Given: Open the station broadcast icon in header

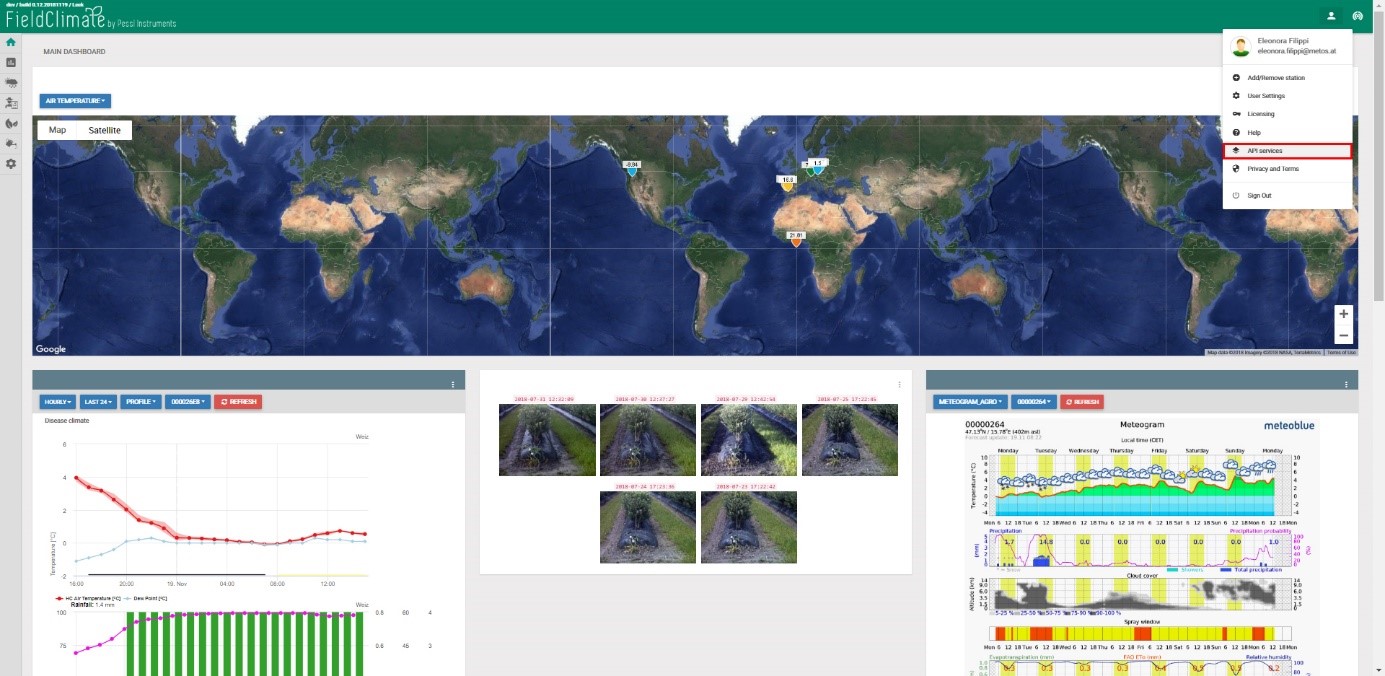Looking at the screenshot, I should (1357, 16).
